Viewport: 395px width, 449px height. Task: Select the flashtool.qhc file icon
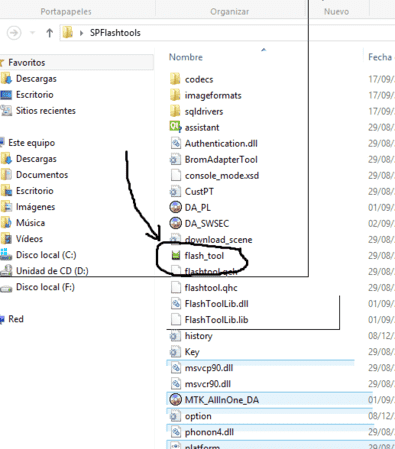(x=175, y=287)
